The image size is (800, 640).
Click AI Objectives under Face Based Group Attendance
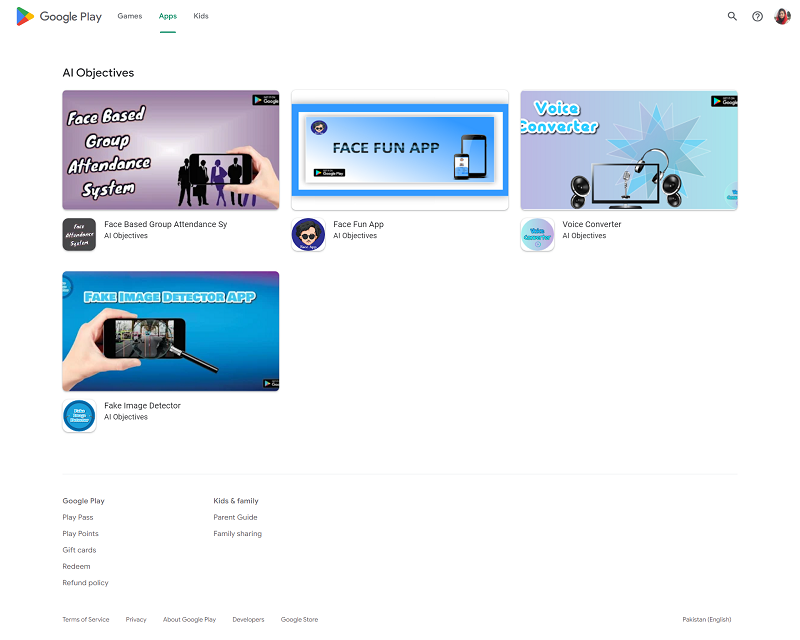126,236
